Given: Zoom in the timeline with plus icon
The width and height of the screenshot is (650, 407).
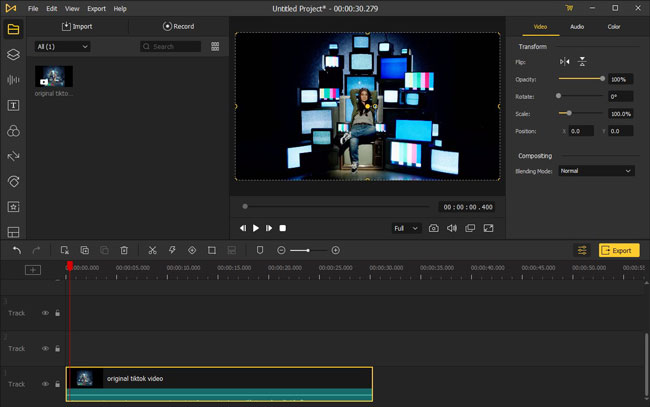Looking at the screenshot, I should [336, 250].
